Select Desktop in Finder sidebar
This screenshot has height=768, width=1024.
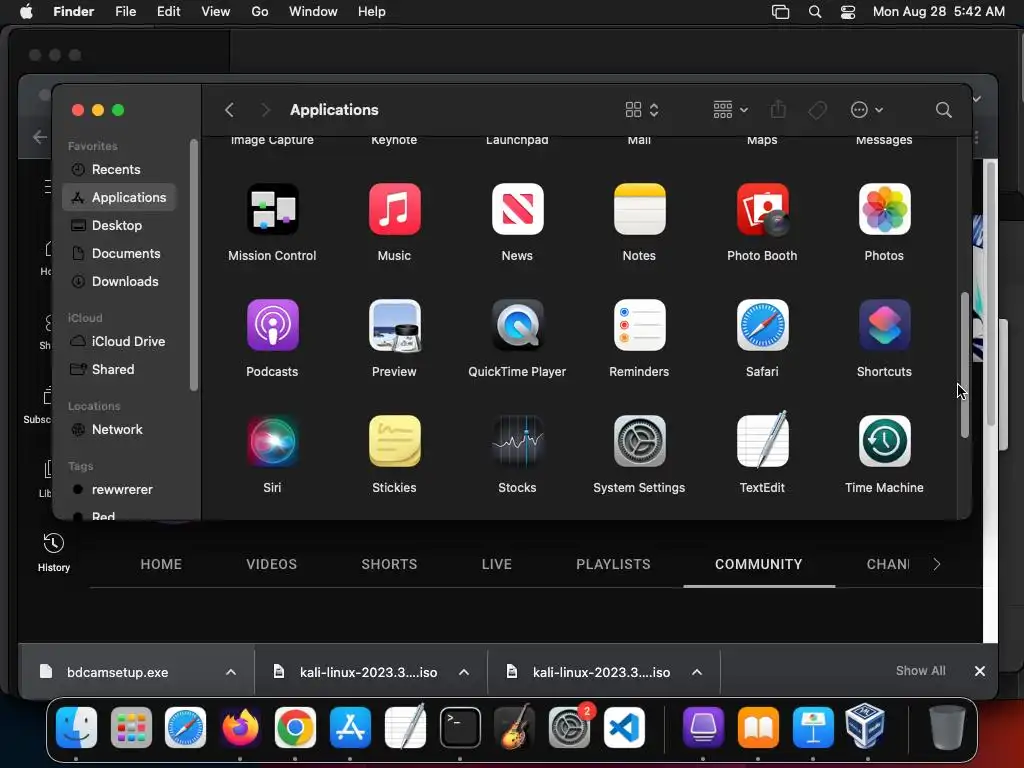pyautogui.click(x=120, y=225)
